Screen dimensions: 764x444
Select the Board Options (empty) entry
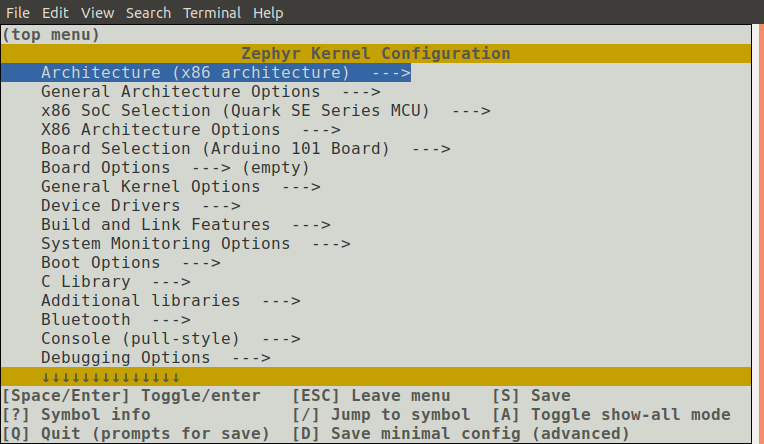(175, 168)
